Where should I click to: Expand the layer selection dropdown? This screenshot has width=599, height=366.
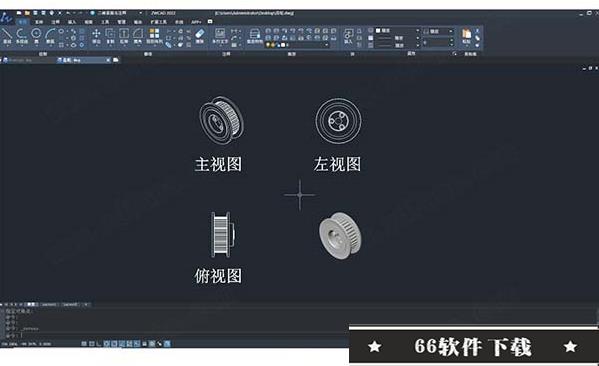(x=297, y=45)
